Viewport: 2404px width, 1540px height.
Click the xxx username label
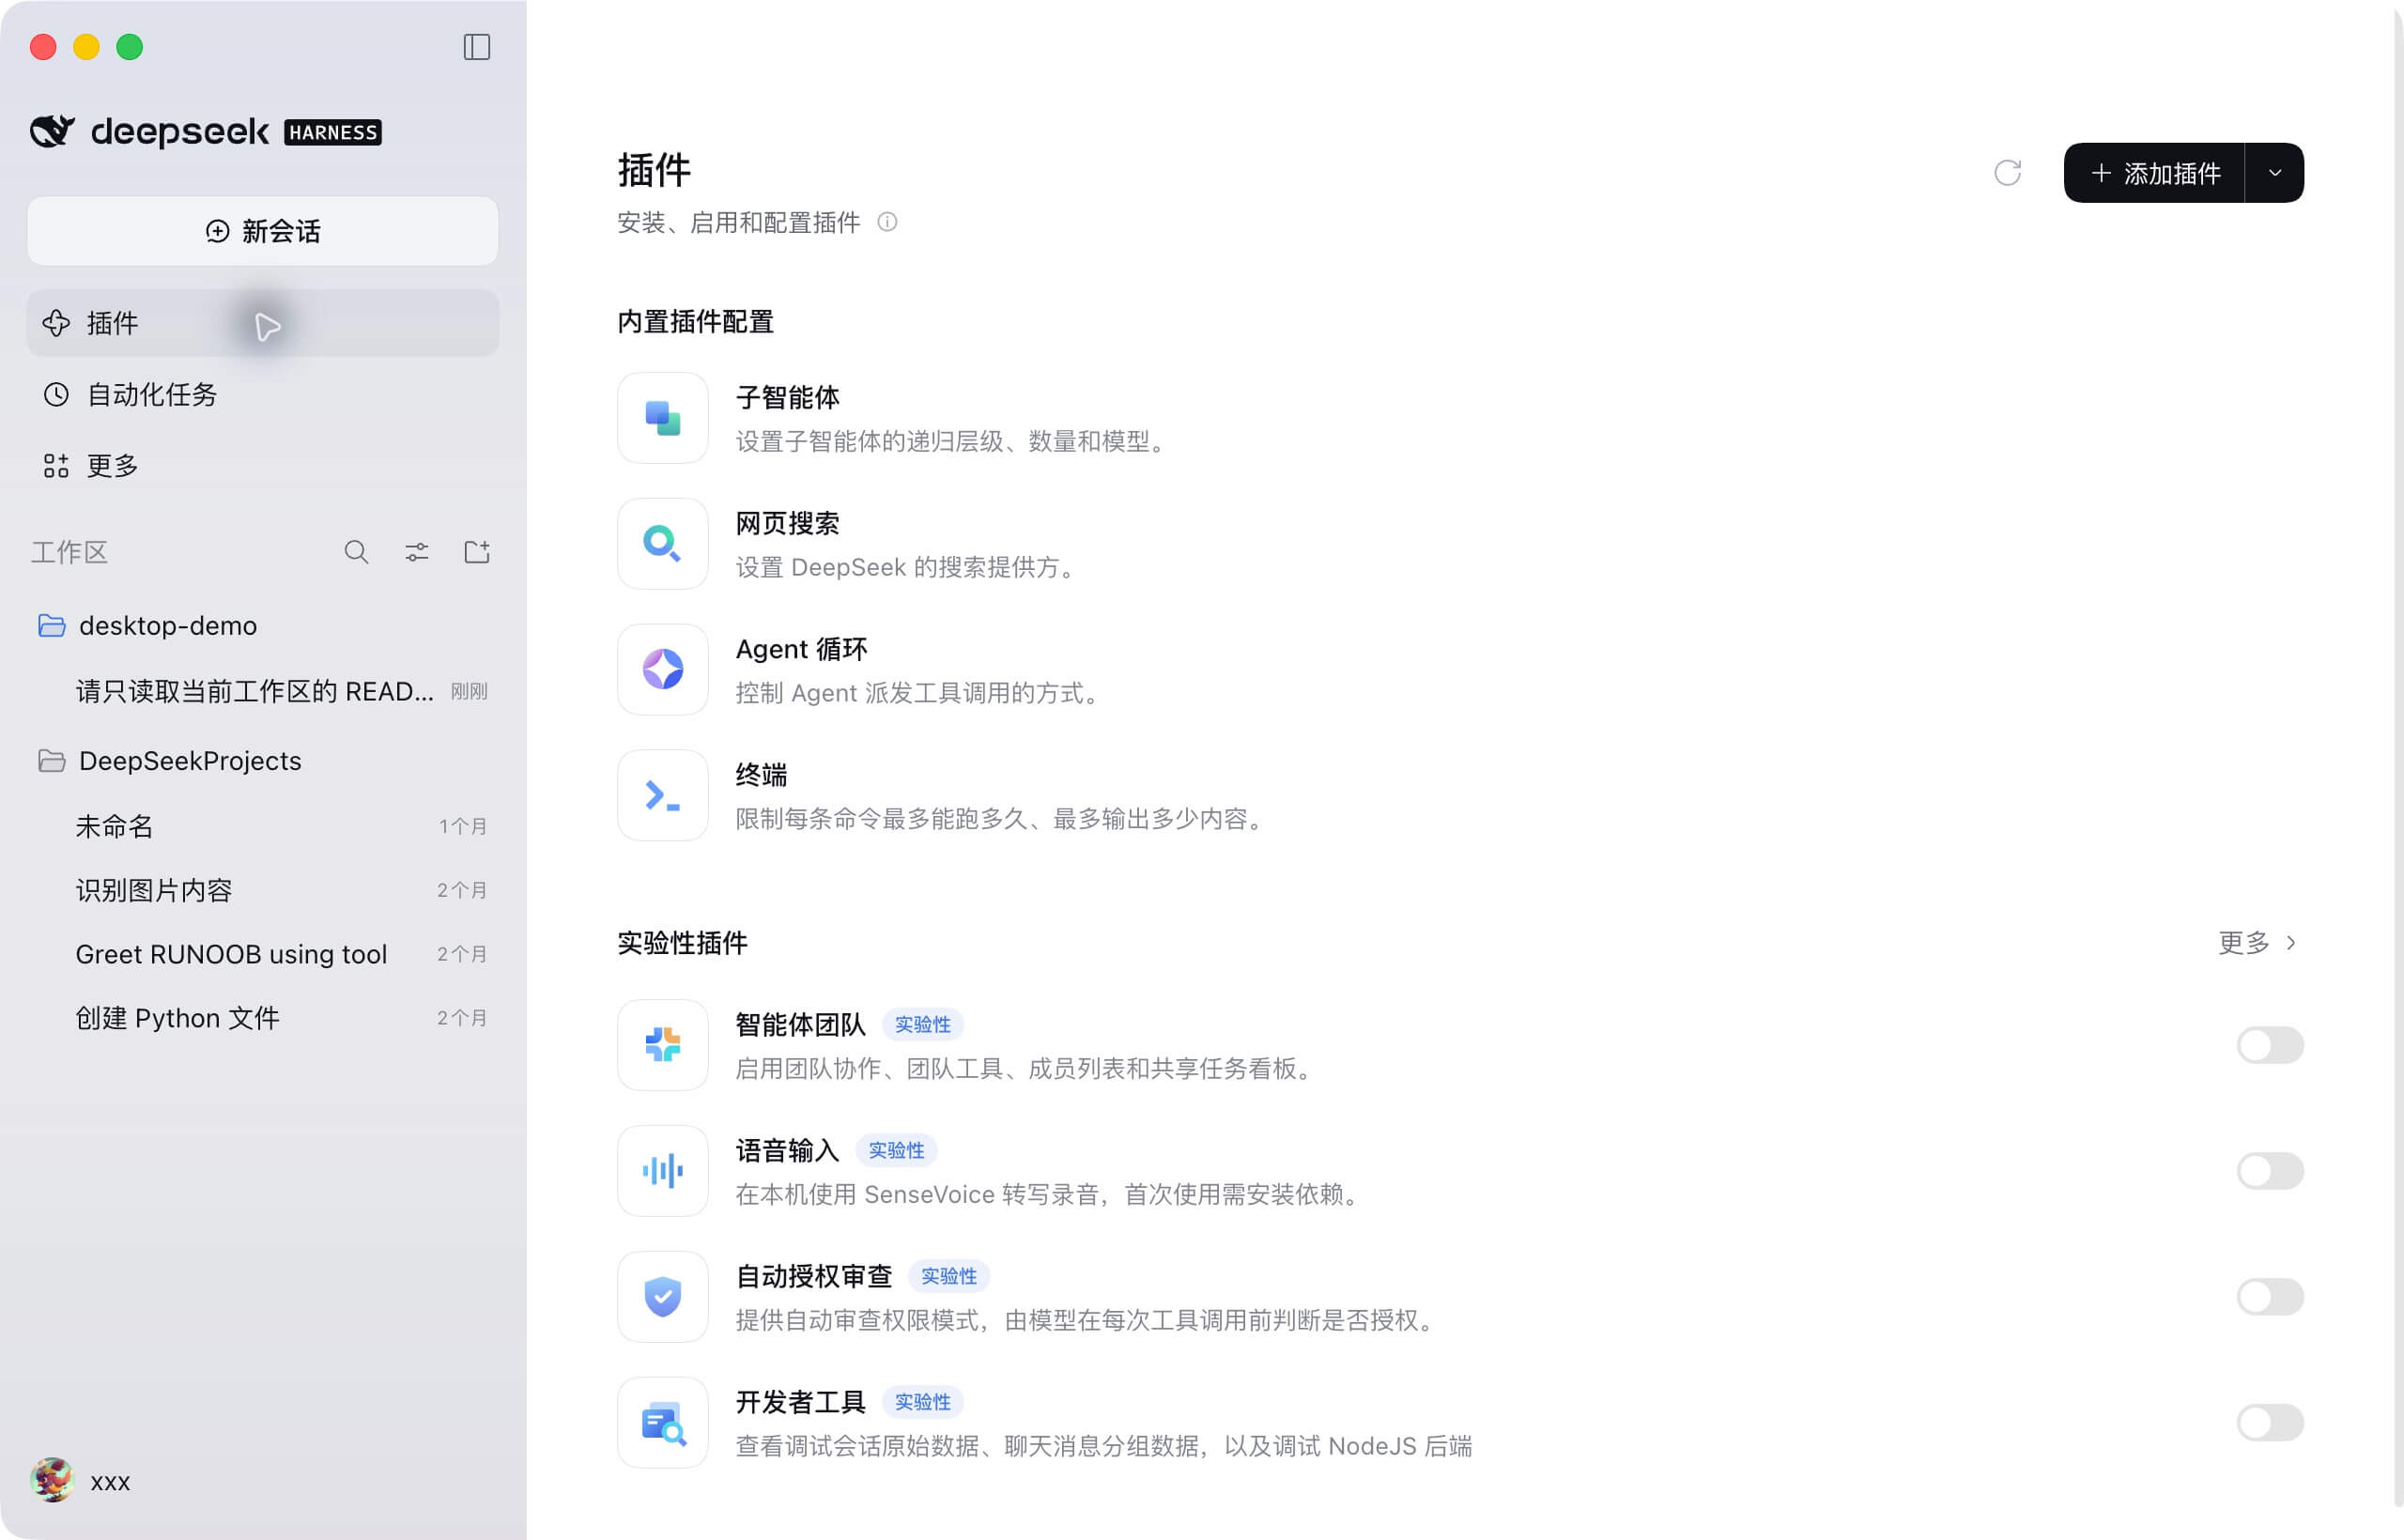point(110,1482)
